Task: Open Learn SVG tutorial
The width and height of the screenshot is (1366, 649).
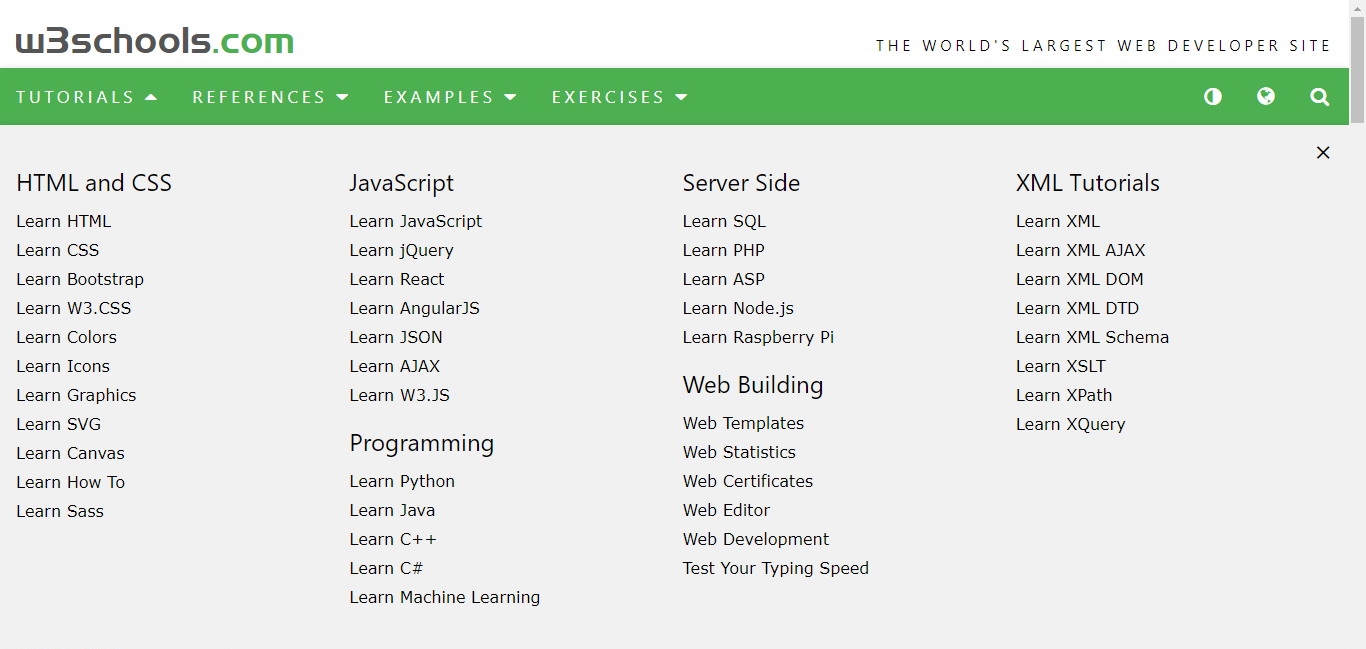Action: pos(59,424)
